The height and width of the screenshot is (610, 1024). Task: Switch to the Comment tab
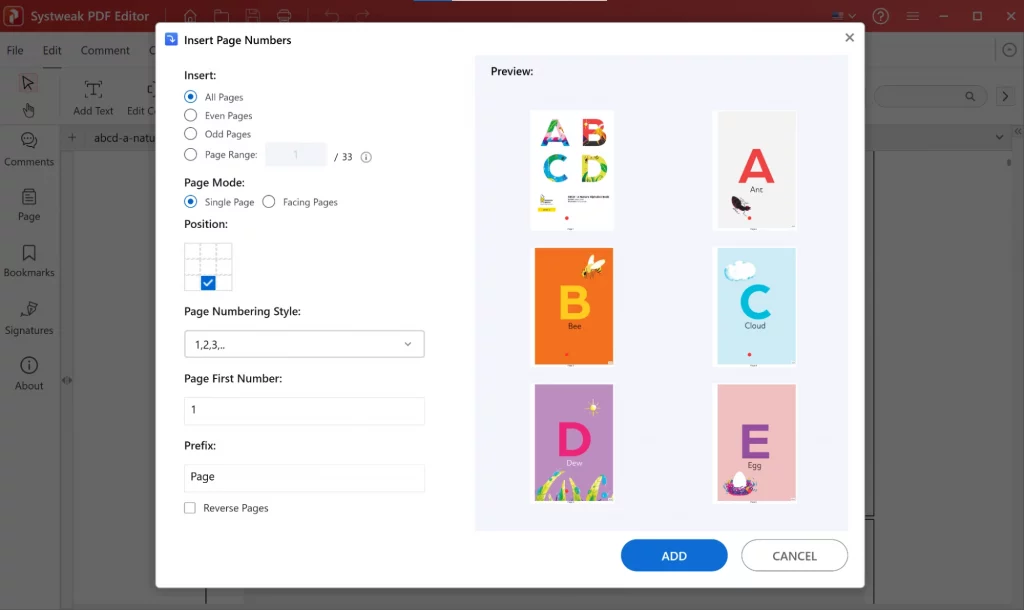click(104, 49)
